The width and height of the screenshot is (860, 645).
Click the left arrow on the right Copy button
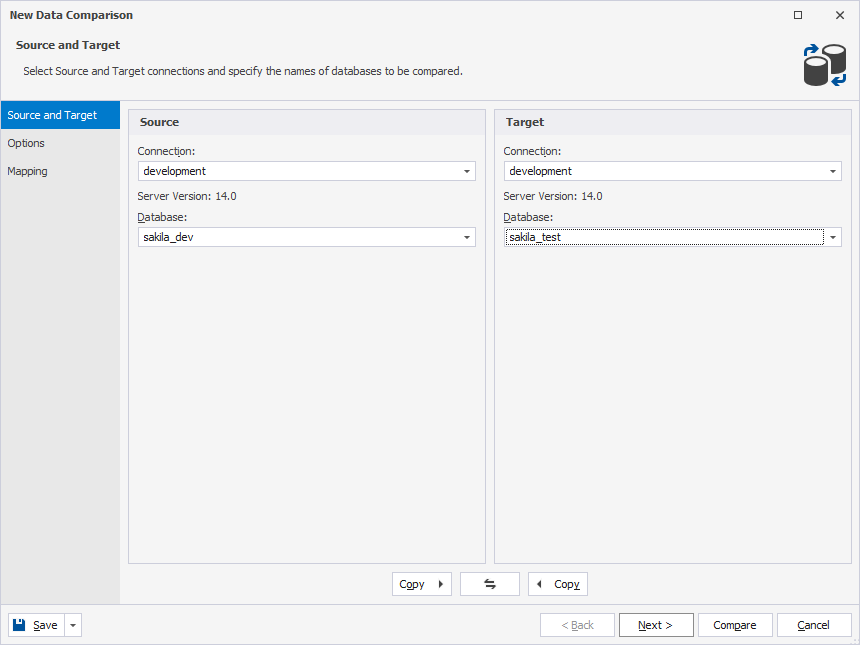pyautogui.click(x=541, y=584)
